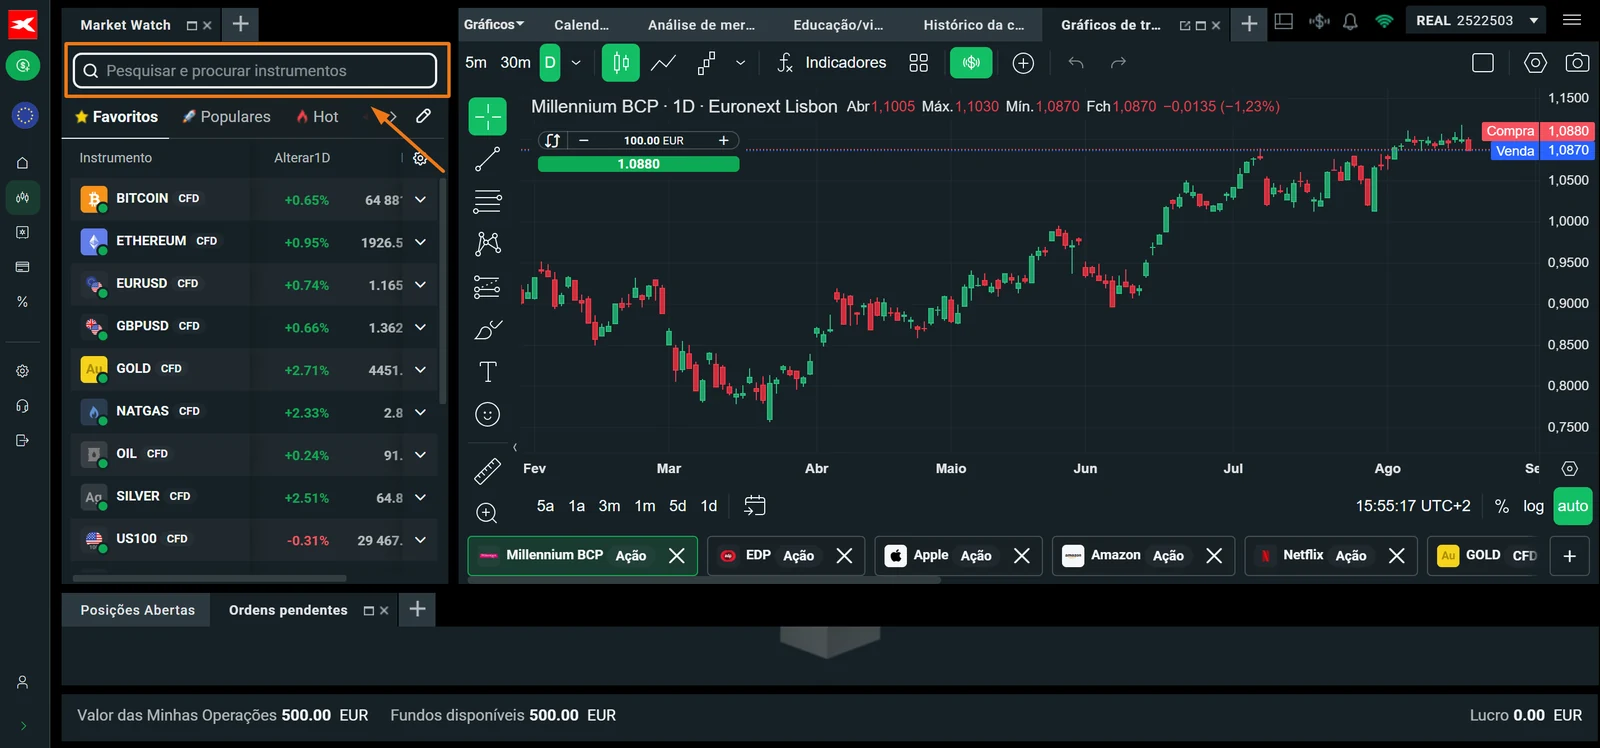Open the REAL 2522503 account dropdown
The width and height of the screenshot is (1600, 748).
(1476, 20)
